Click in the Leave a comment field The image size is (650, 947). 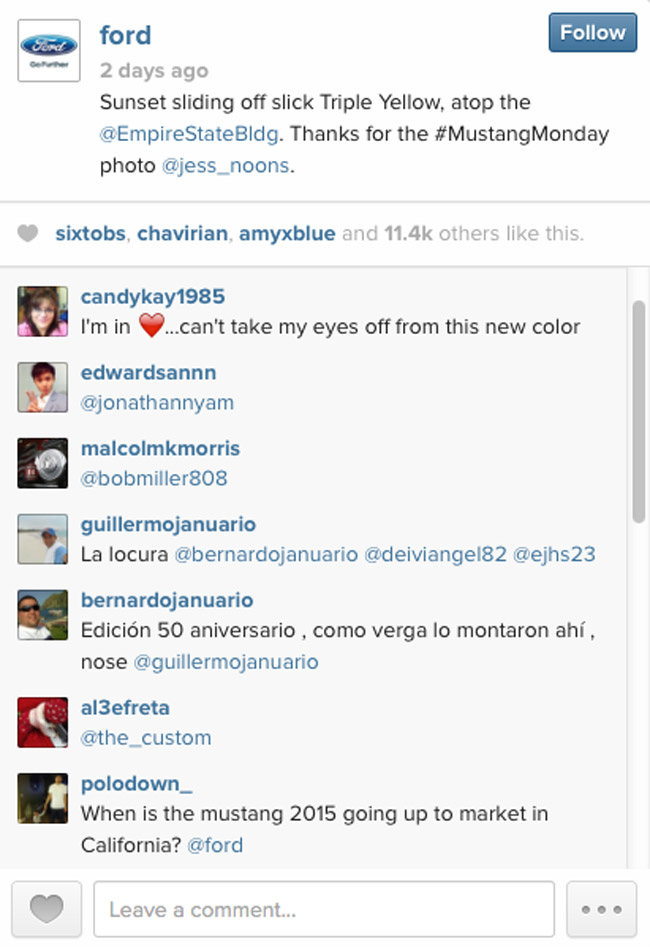click(324, 909)
